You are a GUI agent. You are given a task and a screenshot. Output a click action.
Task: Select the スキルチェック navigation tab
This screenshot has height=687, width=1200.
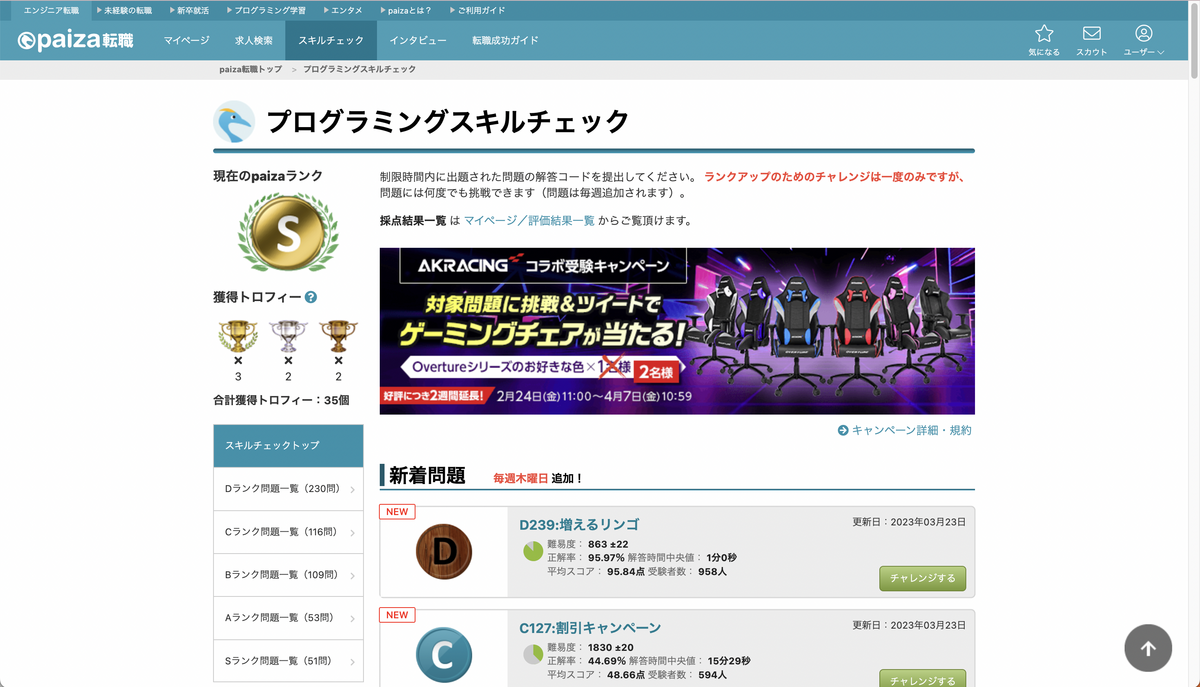(x=331, y=41)
